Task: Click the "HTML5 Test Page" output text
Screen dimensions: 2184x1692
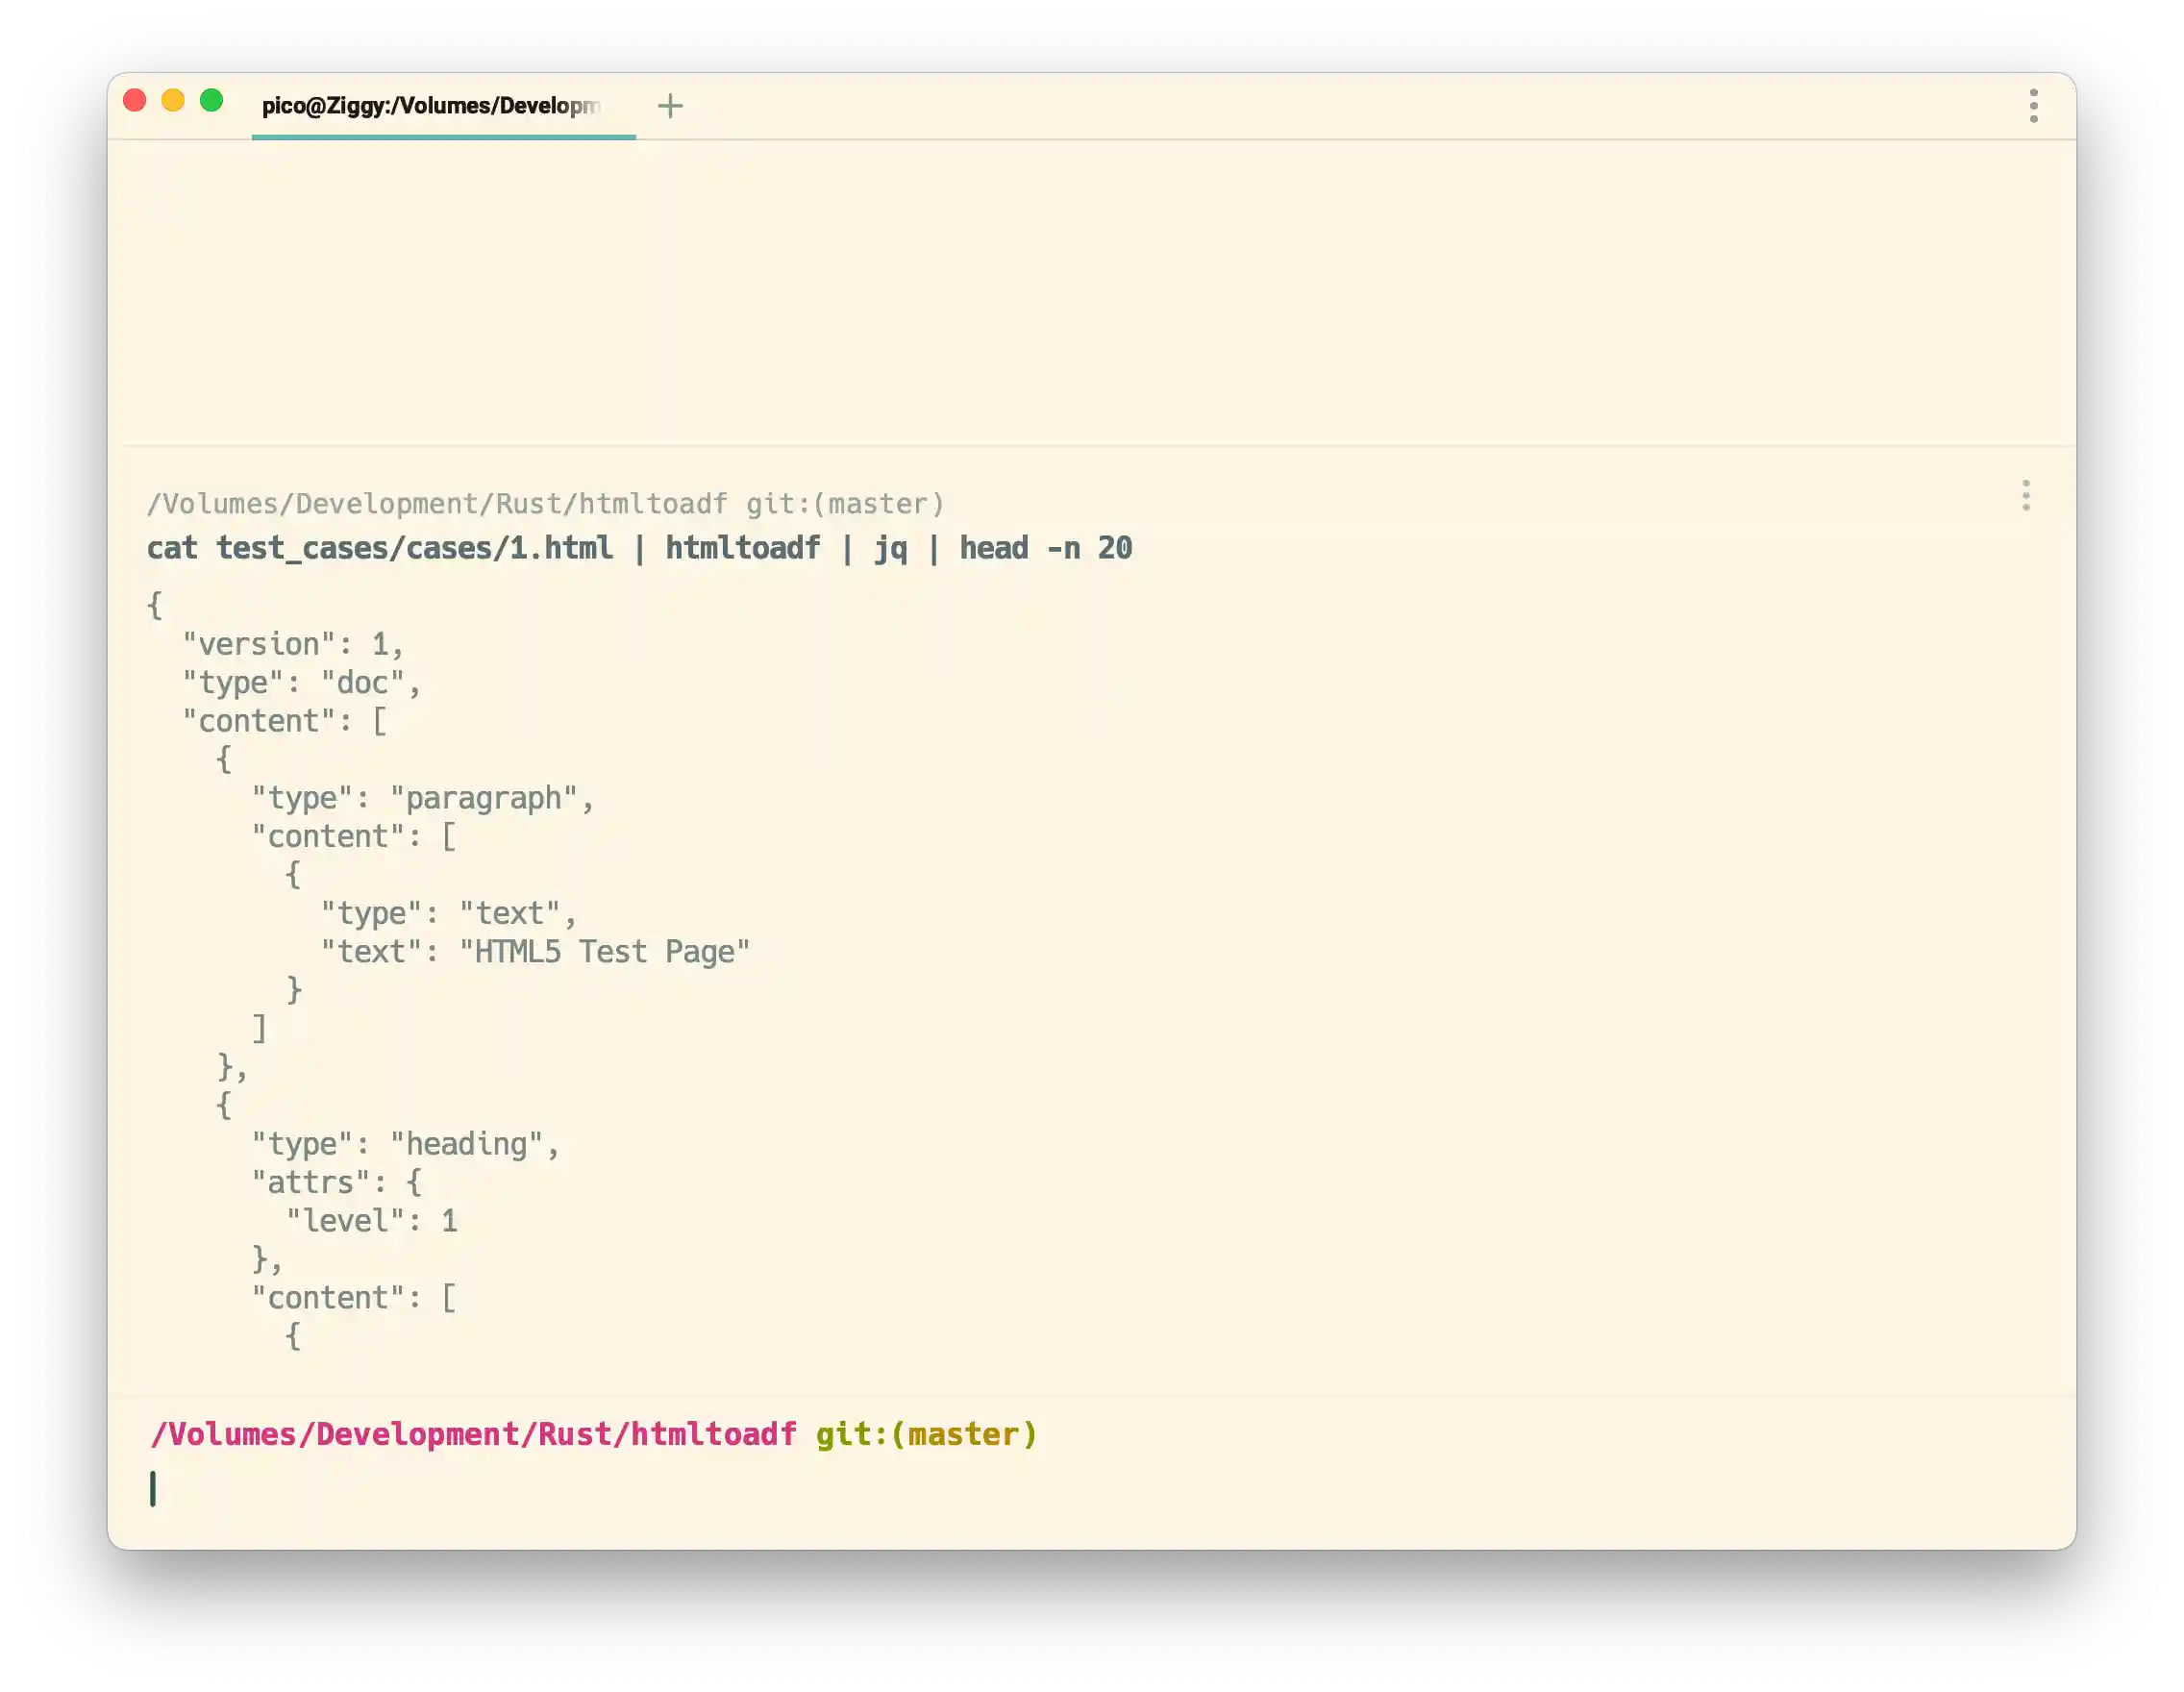Action: (x=604, y=951)
